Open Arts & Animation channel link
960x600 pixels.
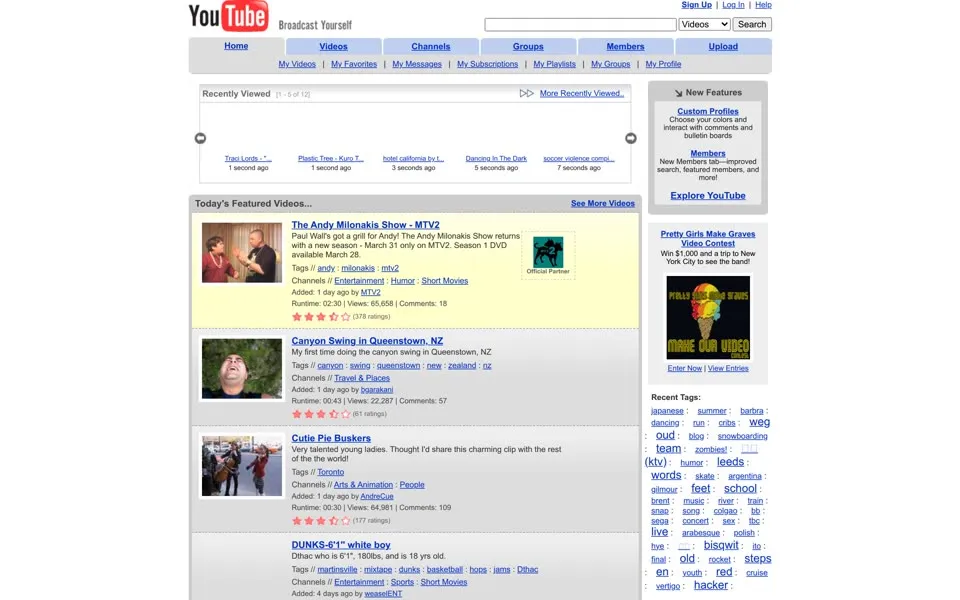tap(364, 485)
